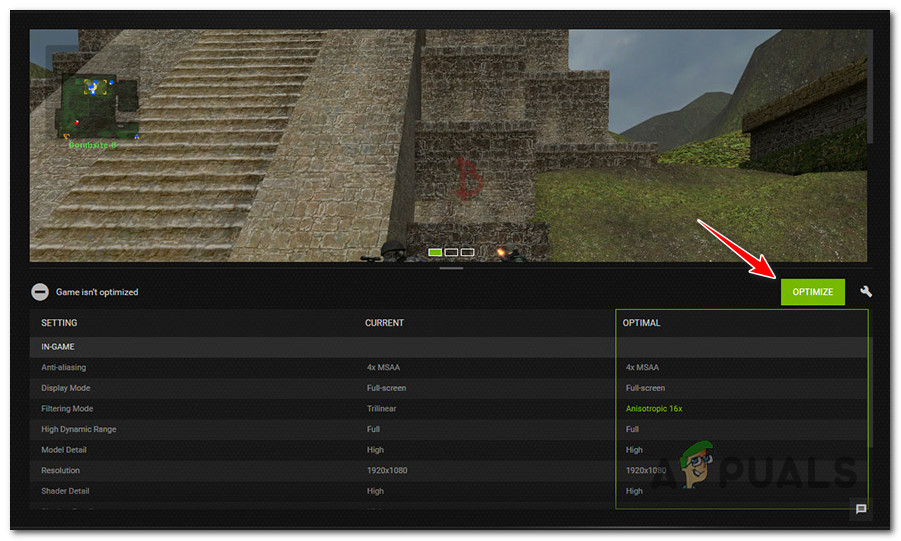901x541 pixels.
Task: Click the optimal Anisotropic 16x value
Action: pyautogui.click(x=654, y=409)
